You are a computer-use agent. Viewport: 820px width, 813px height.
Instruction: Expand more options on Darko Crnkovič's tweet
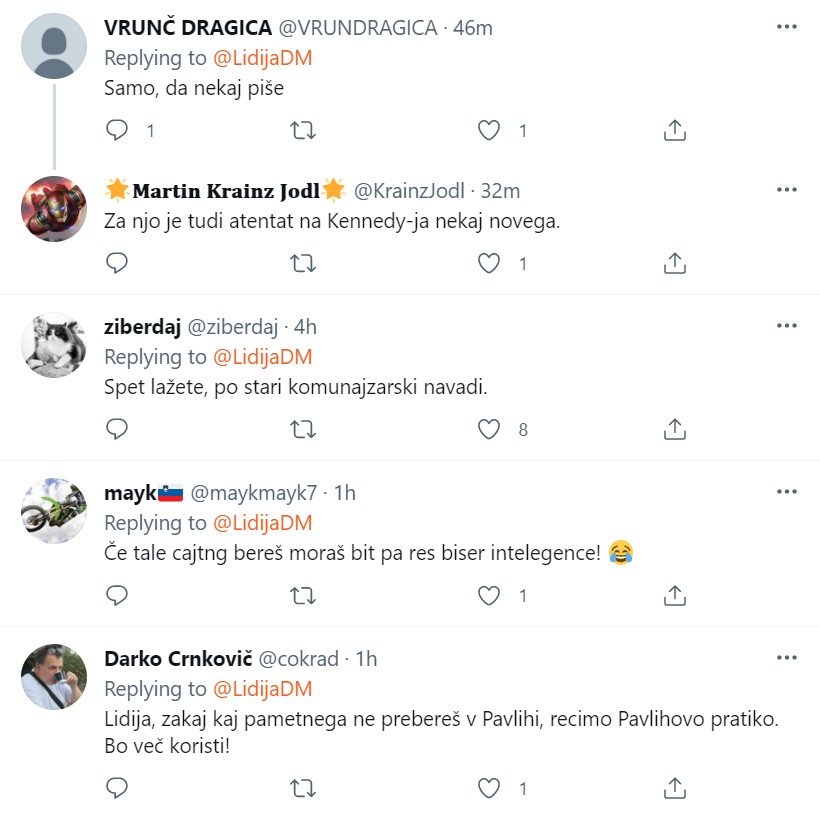[x=786, y=658]
